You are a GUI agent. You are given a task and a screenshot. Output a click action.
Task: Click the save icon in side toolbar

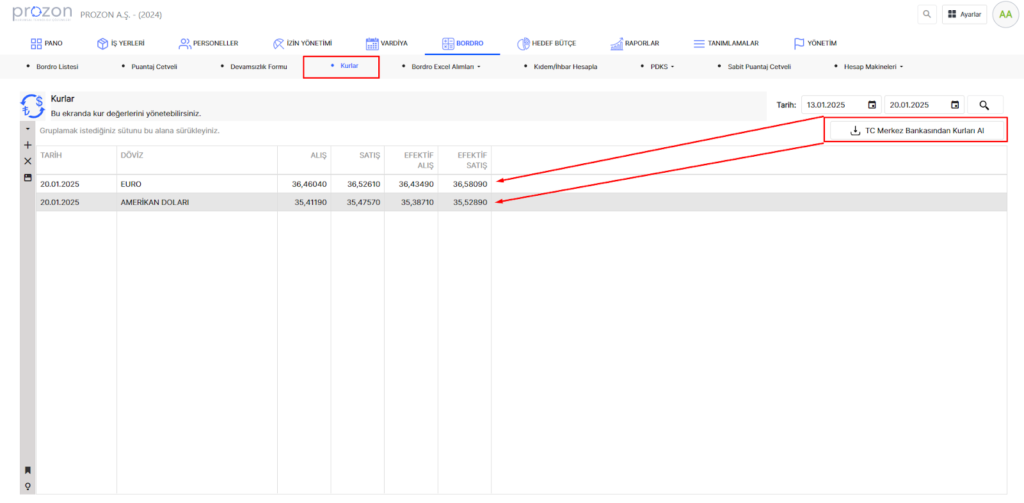tap(28, 177)
